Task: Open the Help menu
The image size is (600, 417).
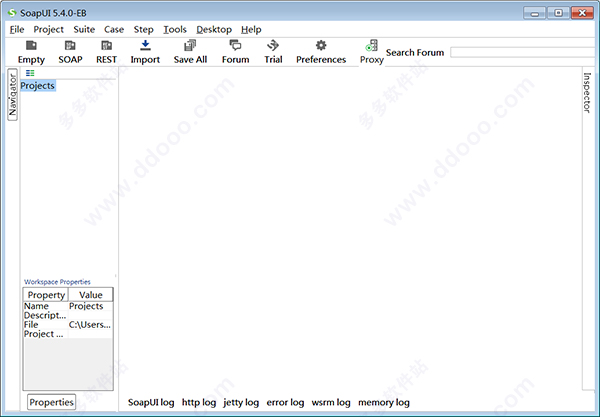Action: [x=251, y=29]
